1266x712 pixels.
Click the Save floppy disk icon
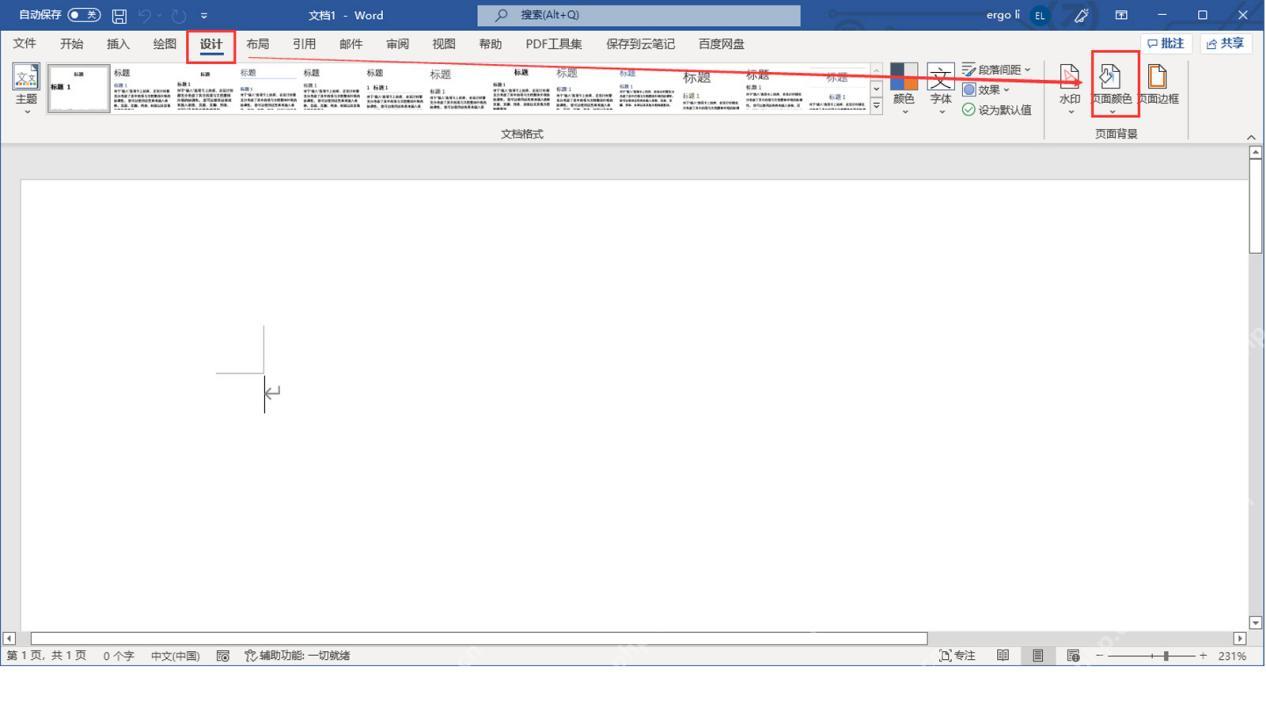click(119, 15)
